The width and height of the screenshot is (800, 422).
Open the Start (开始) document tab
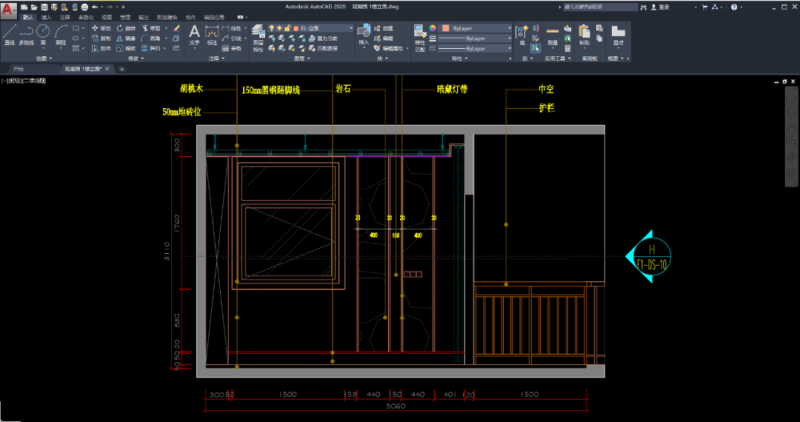(x=17, y=70)
